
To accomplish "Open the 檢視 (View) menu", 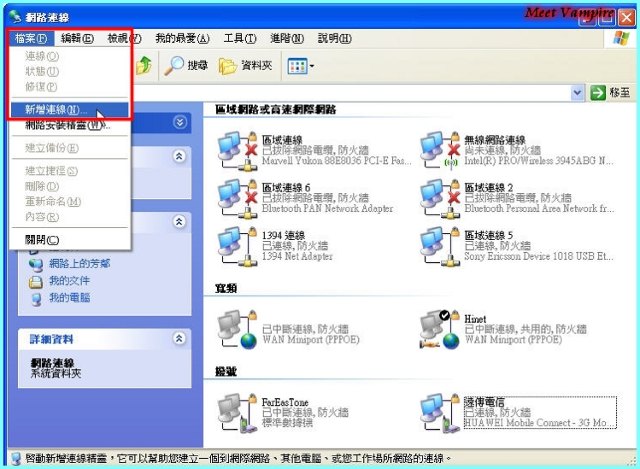I will [x=124, y=39].
